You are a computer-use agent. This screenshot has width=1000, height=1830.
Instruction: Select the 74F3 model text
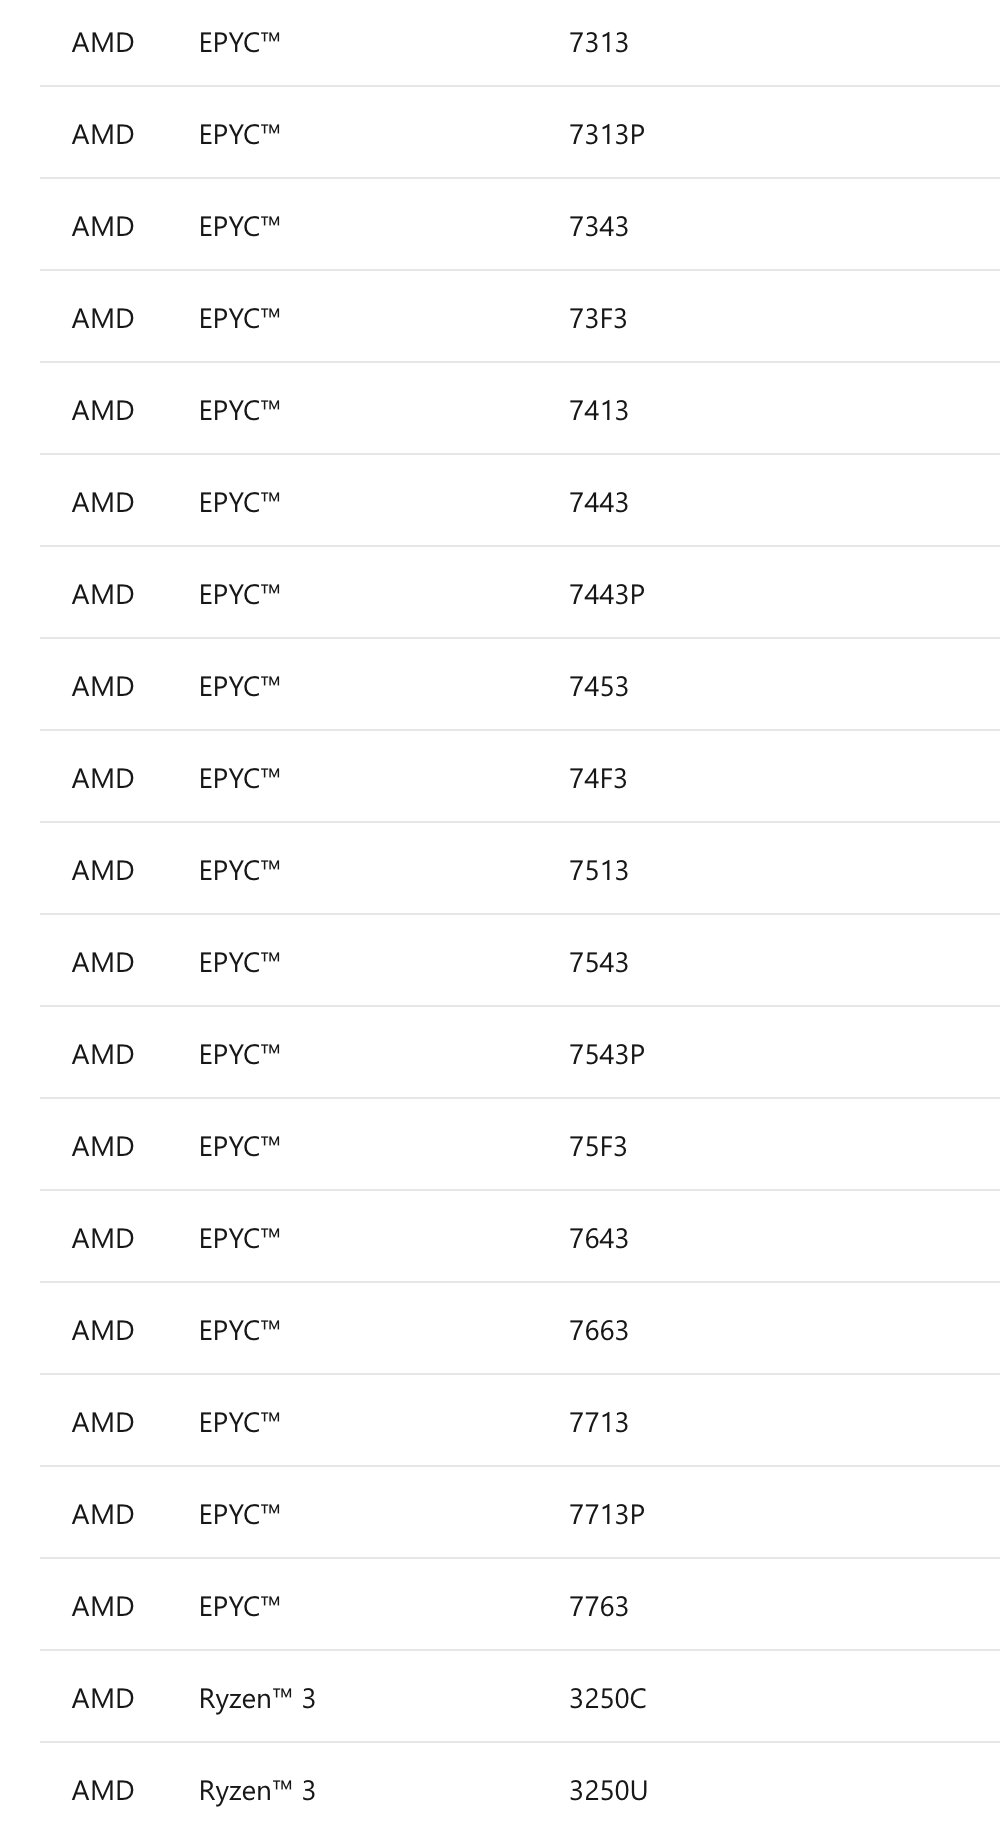point(597,779)
